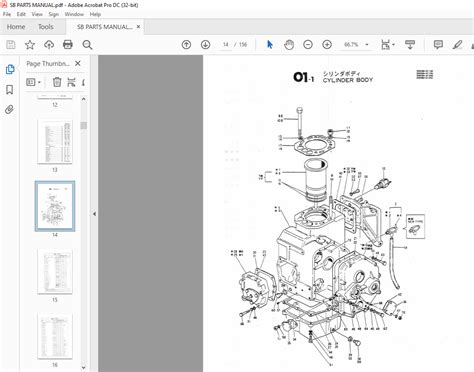Open the page fit options dropdown
Image resolution: width=474 pixels, height=372 pixels.
pos(388,45)
